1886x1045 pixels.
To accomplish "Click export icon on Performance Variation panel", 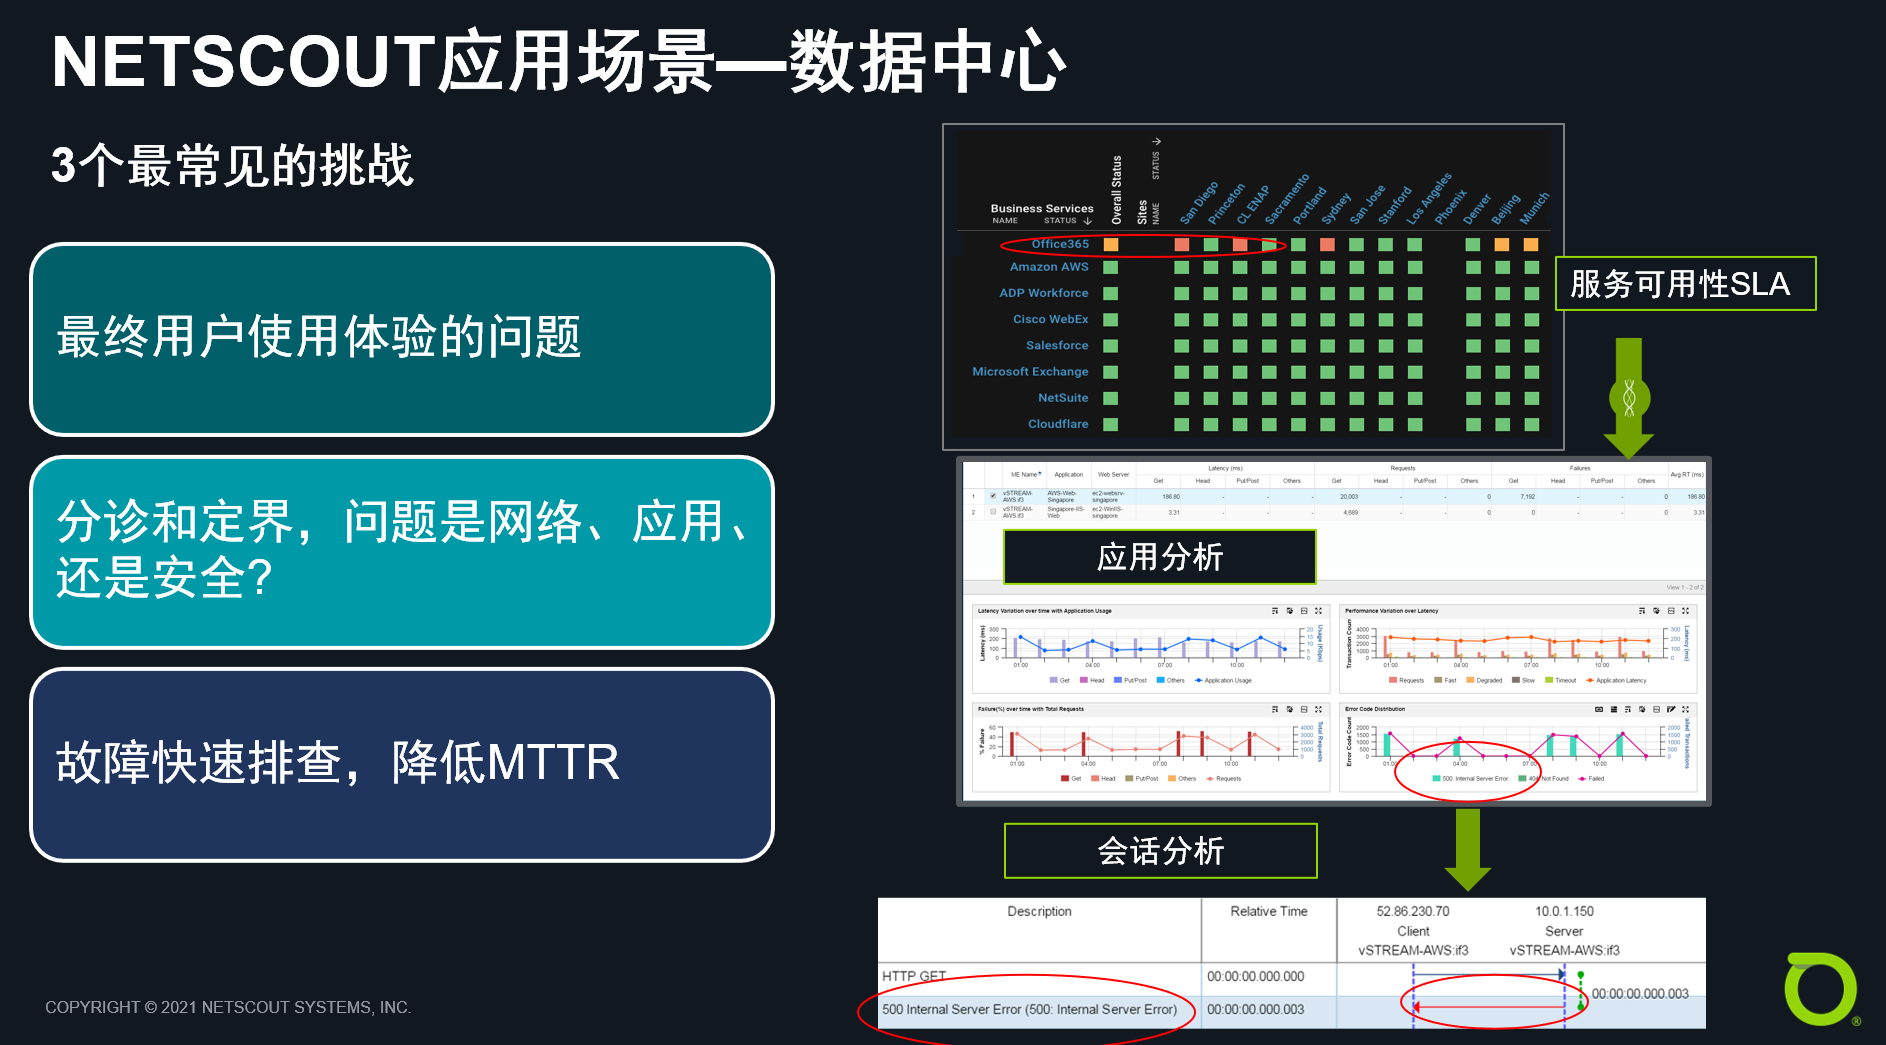I will point(1656,610).
